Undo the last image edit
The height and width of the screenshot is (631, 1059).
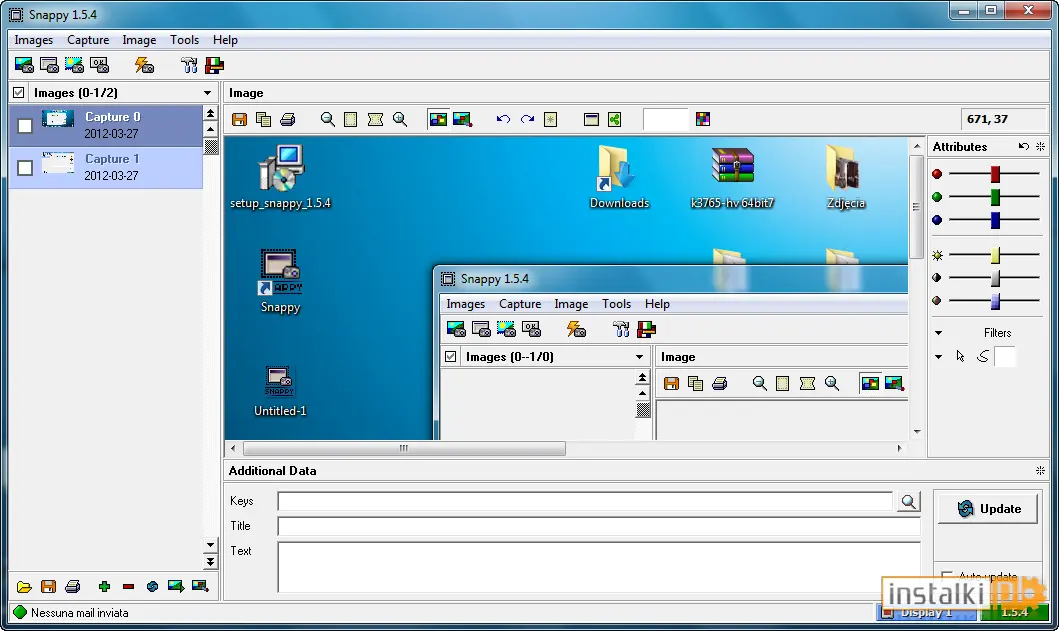point(503,120)
